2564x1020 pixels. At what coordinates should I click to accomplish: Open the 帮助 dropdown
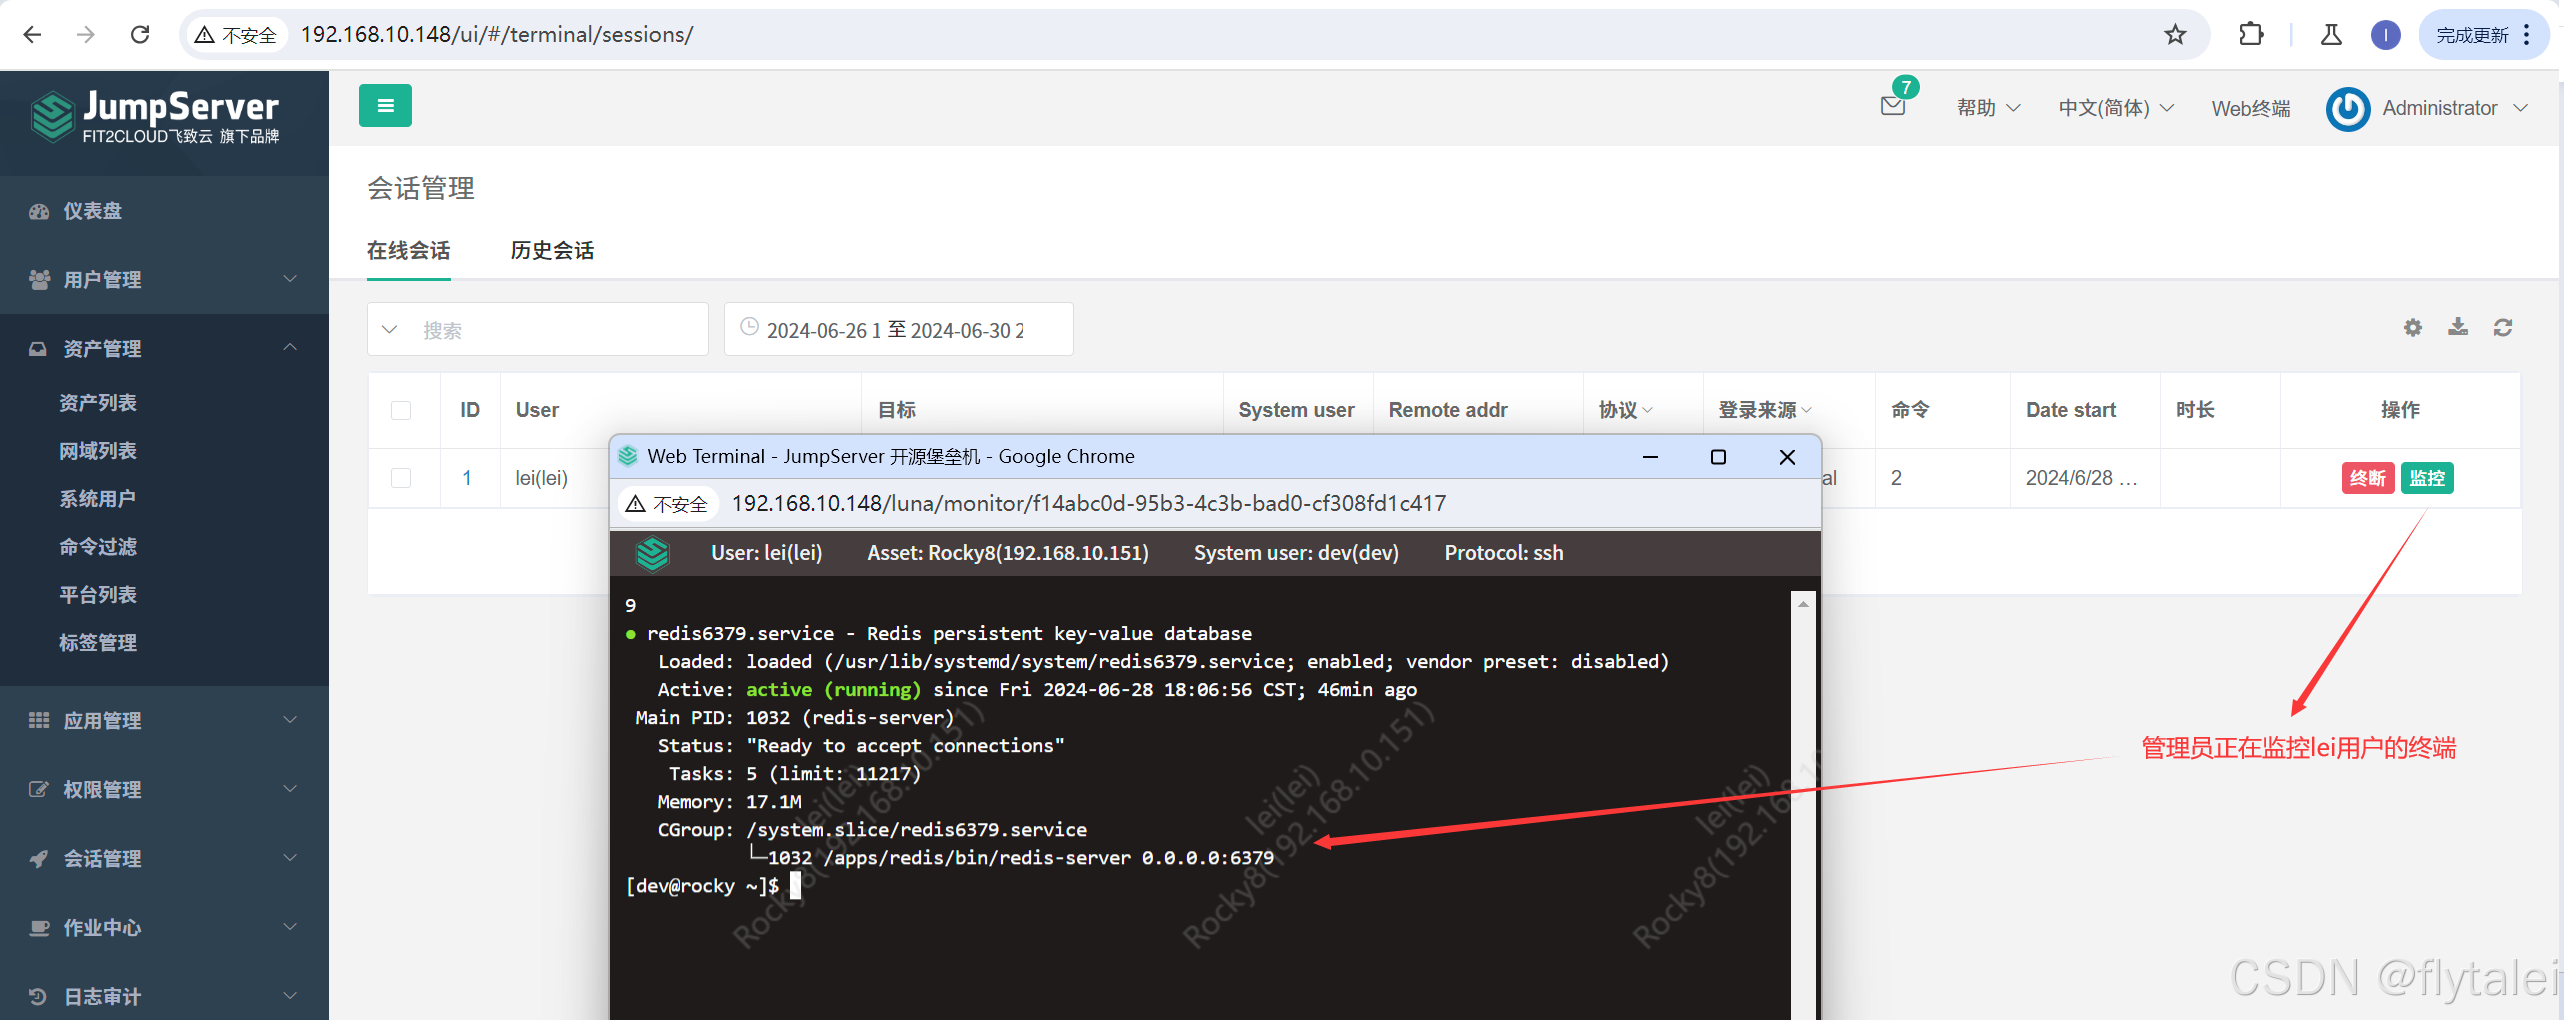click(x=1988, y=108)
